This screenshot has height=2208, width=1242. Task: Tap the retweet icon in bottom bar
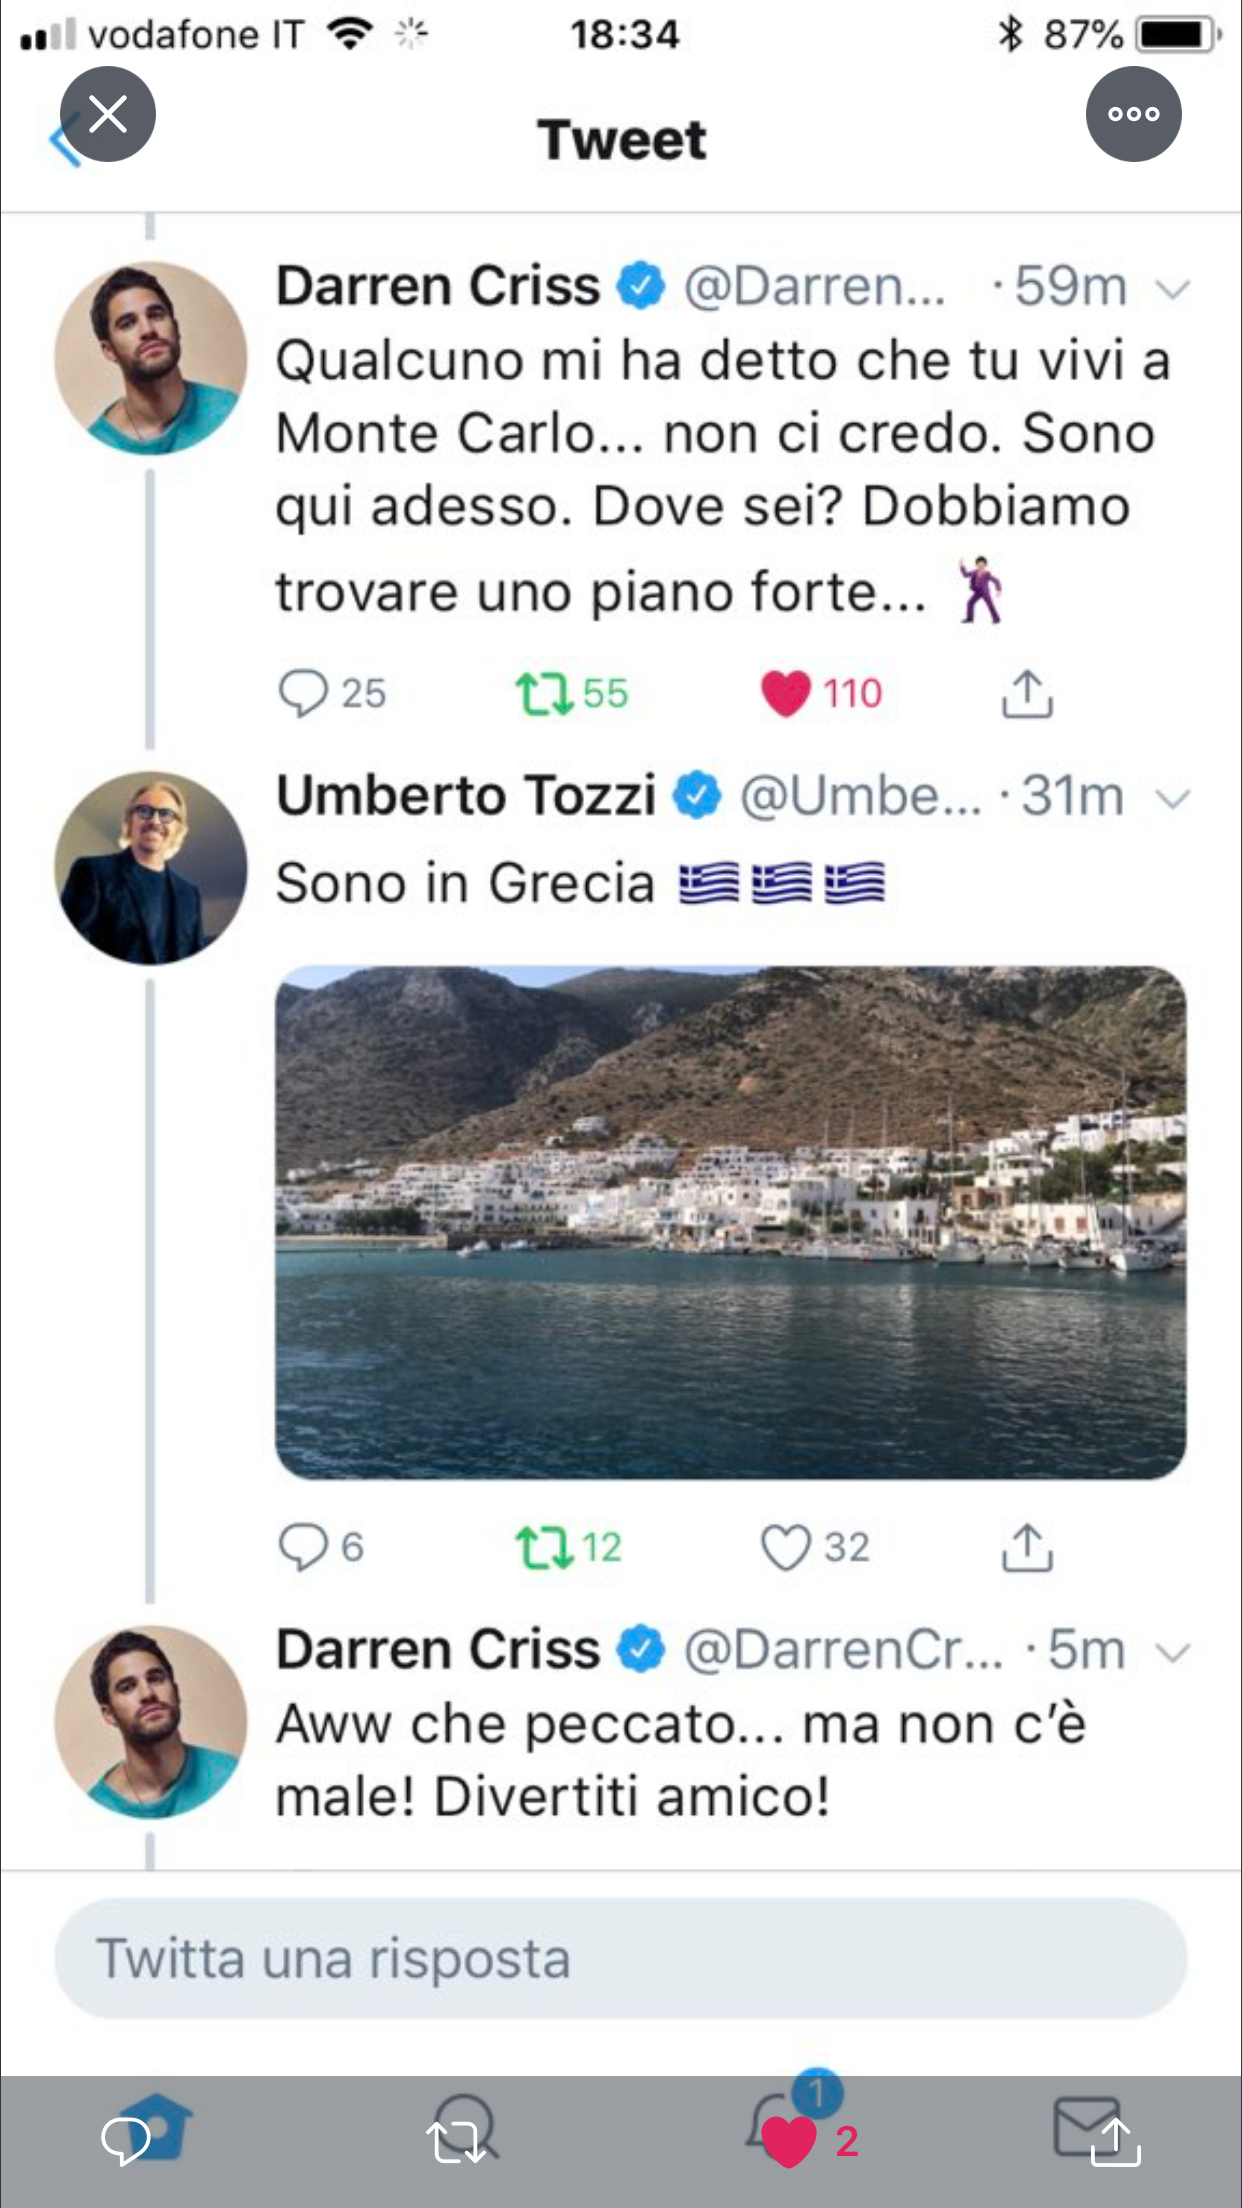[456, 2141]
